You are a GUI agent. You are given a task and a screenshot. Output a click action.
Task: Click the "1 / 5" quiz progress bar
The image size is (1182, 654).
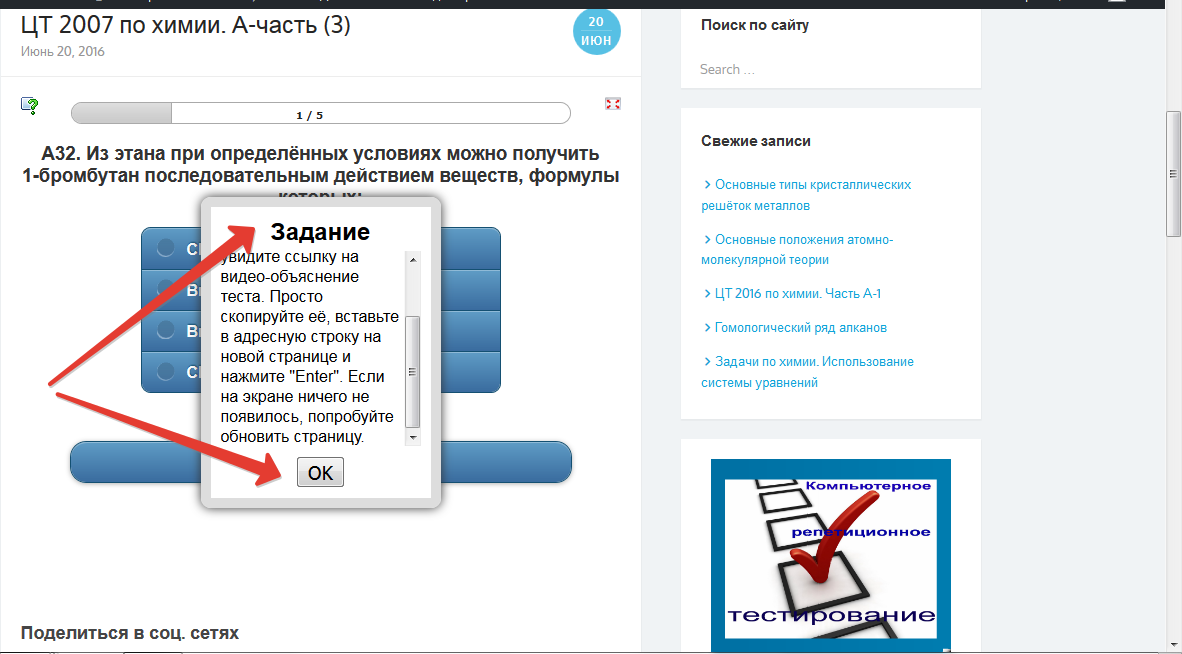pyautogui.click(x=321, y=114)
